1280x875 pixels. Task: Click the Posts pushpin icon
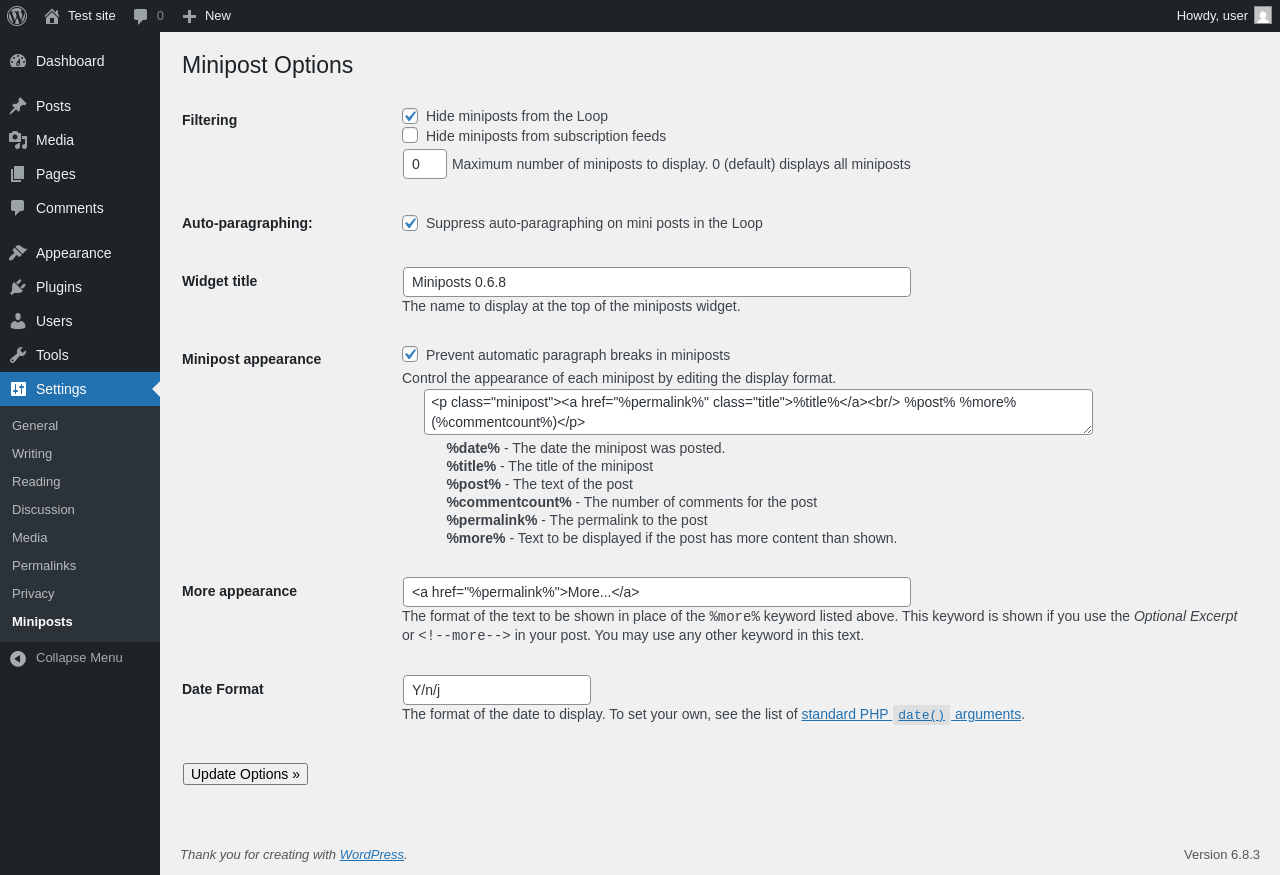click(x=18, y=106)
